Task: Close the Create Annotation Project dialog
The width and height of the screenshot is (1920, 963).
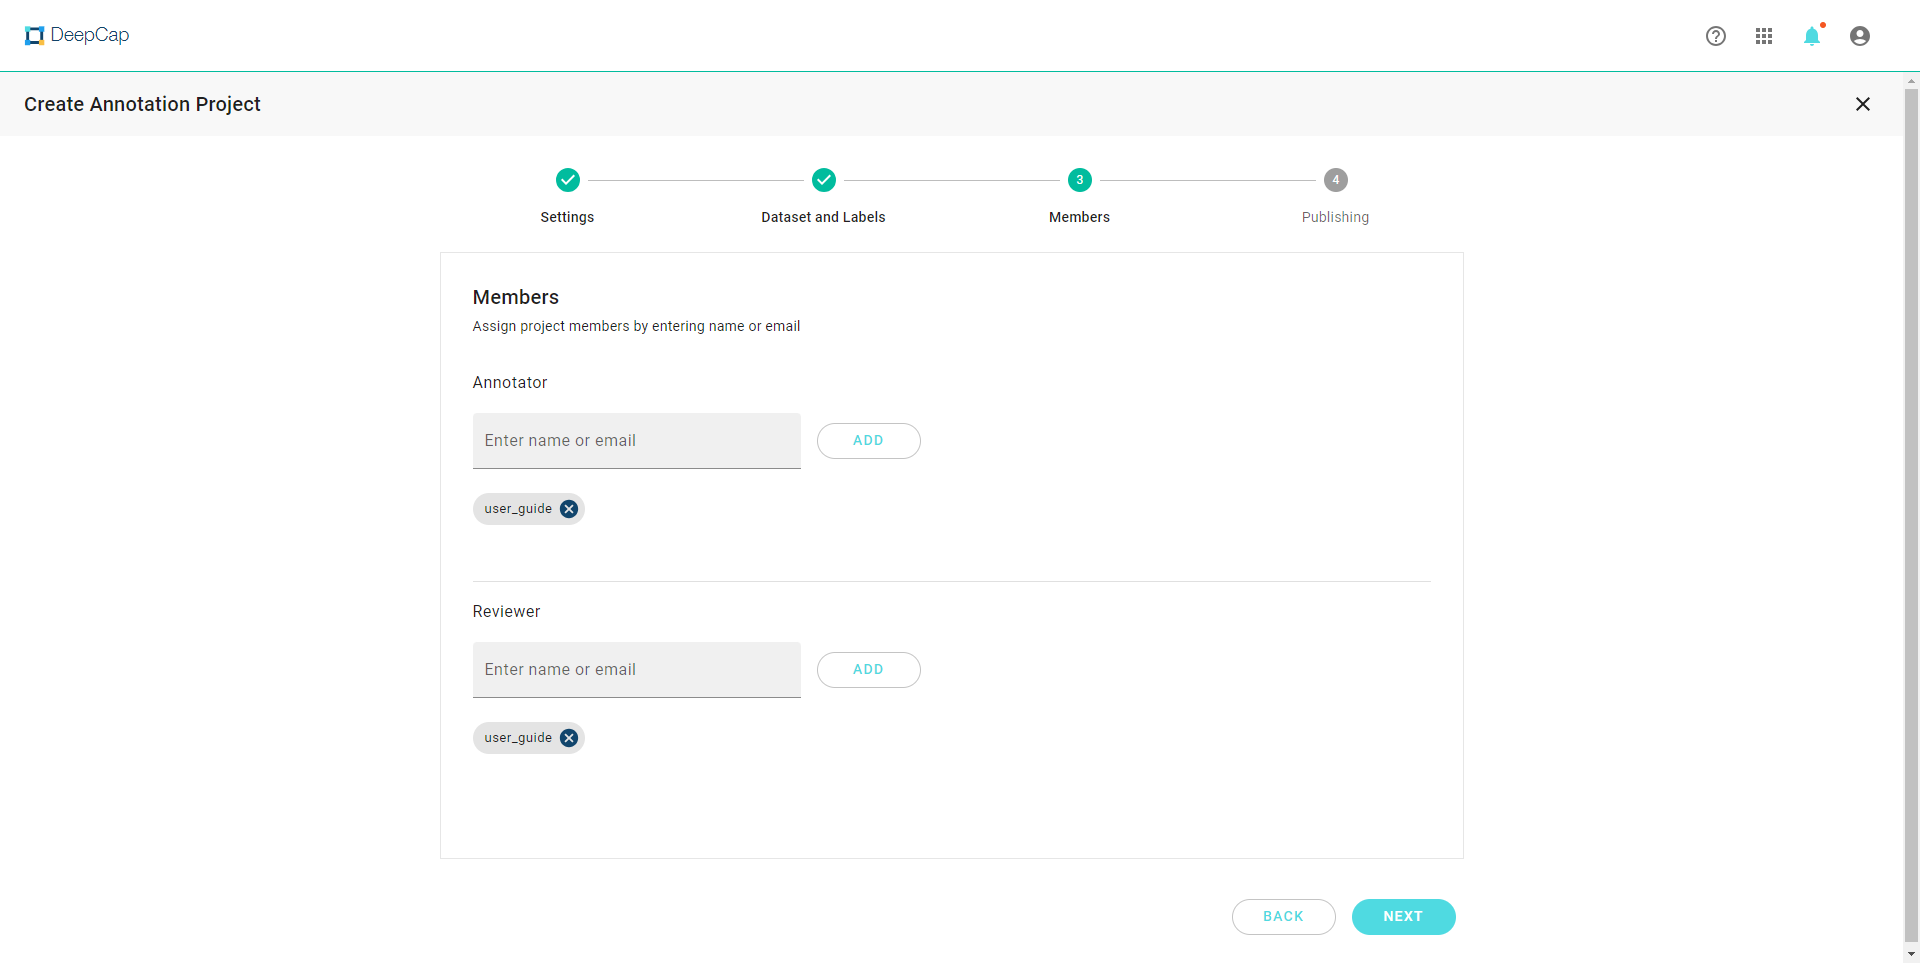Action: point(1863,104)
